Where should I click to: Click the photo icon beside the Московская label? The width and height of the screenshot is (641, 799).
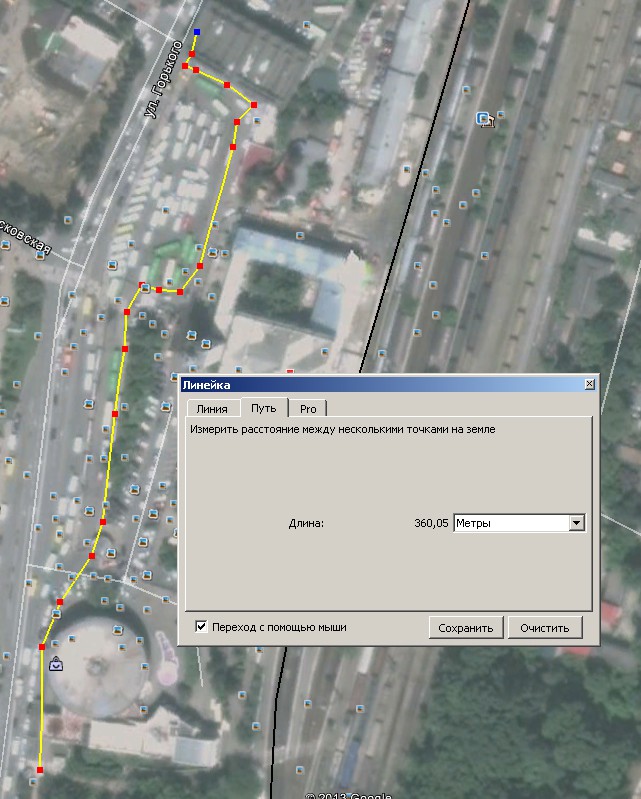pyautogui.click(x=68, y=220)
